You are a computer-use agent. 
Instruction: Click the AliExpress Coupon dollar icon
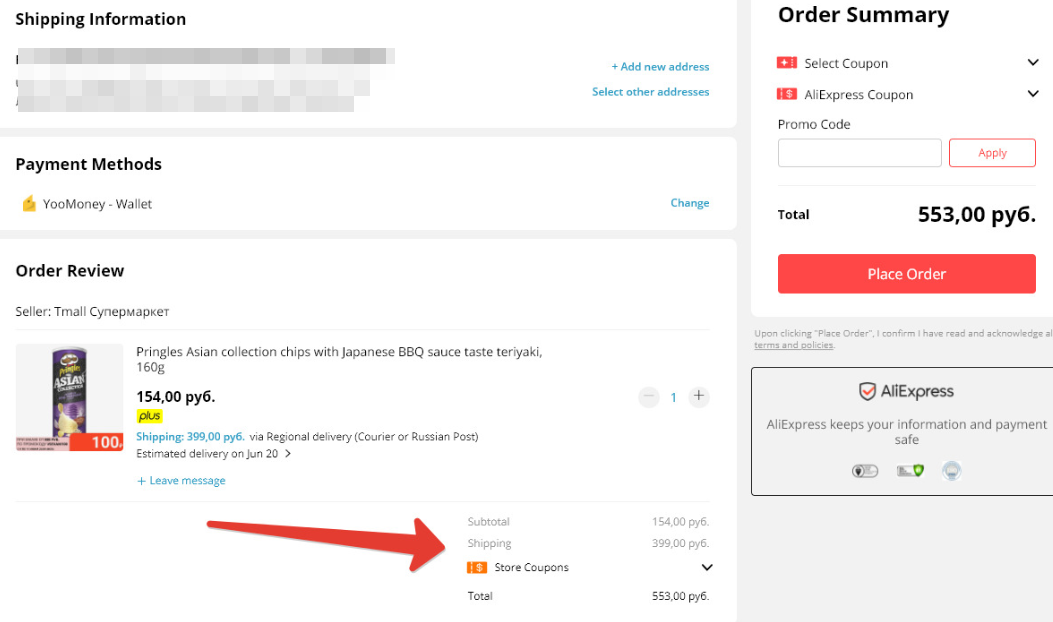click(786, 94)
